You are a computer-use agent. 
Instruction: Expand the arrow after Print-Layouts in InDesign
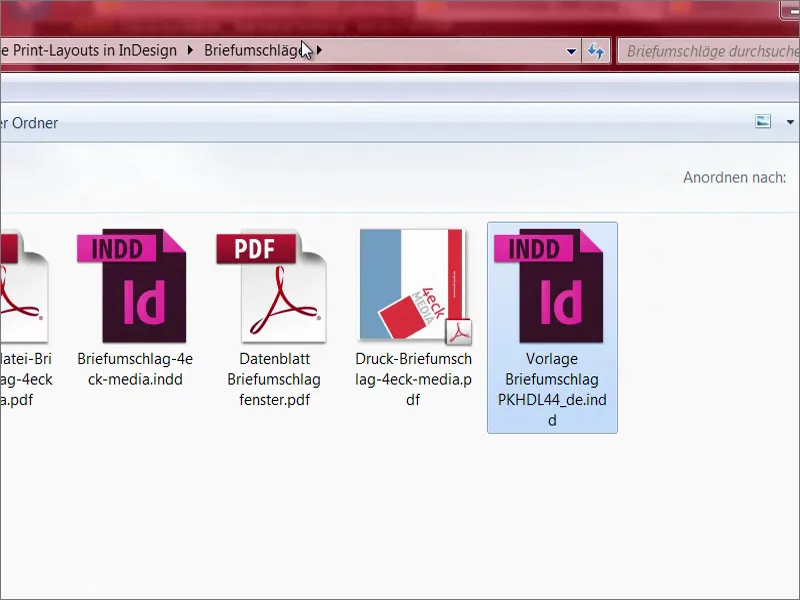click(190, 50)
